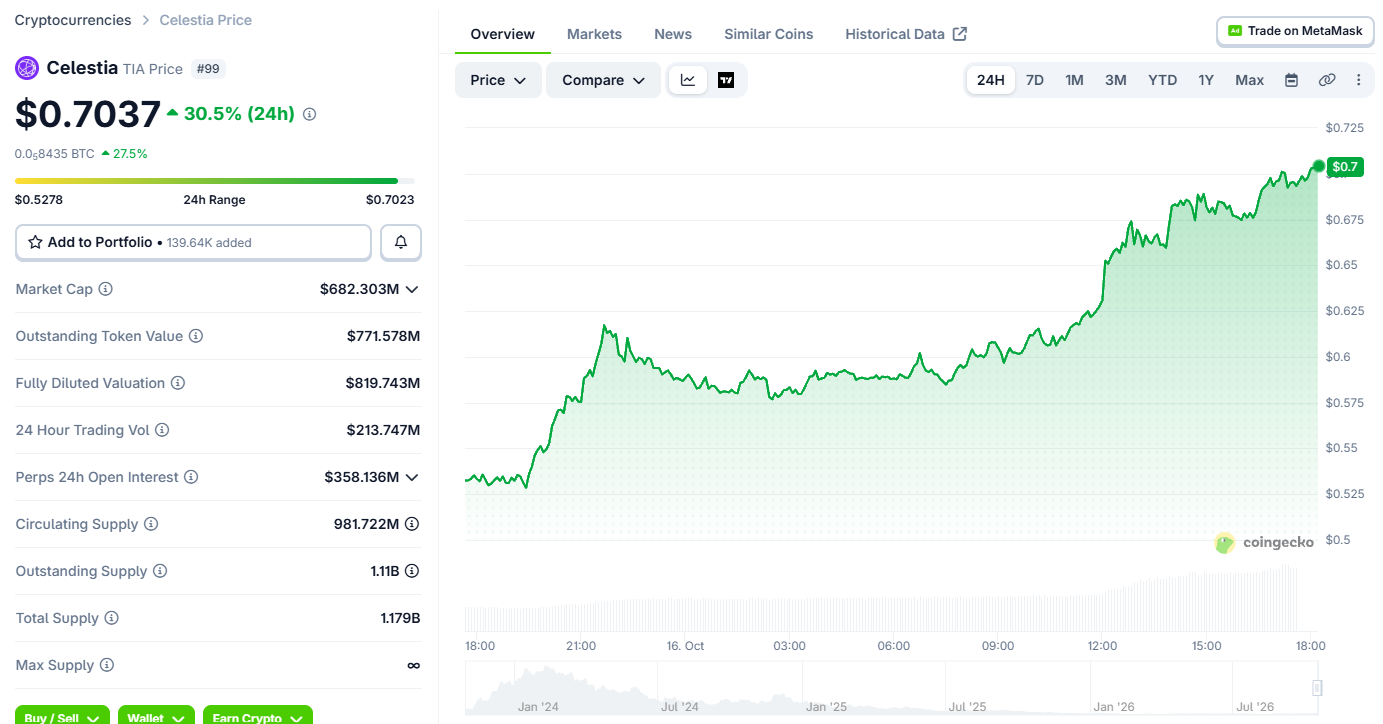The image size is (1383, 724).
Task: Open info beside the 981.722M circulating value
Action: 412,524
